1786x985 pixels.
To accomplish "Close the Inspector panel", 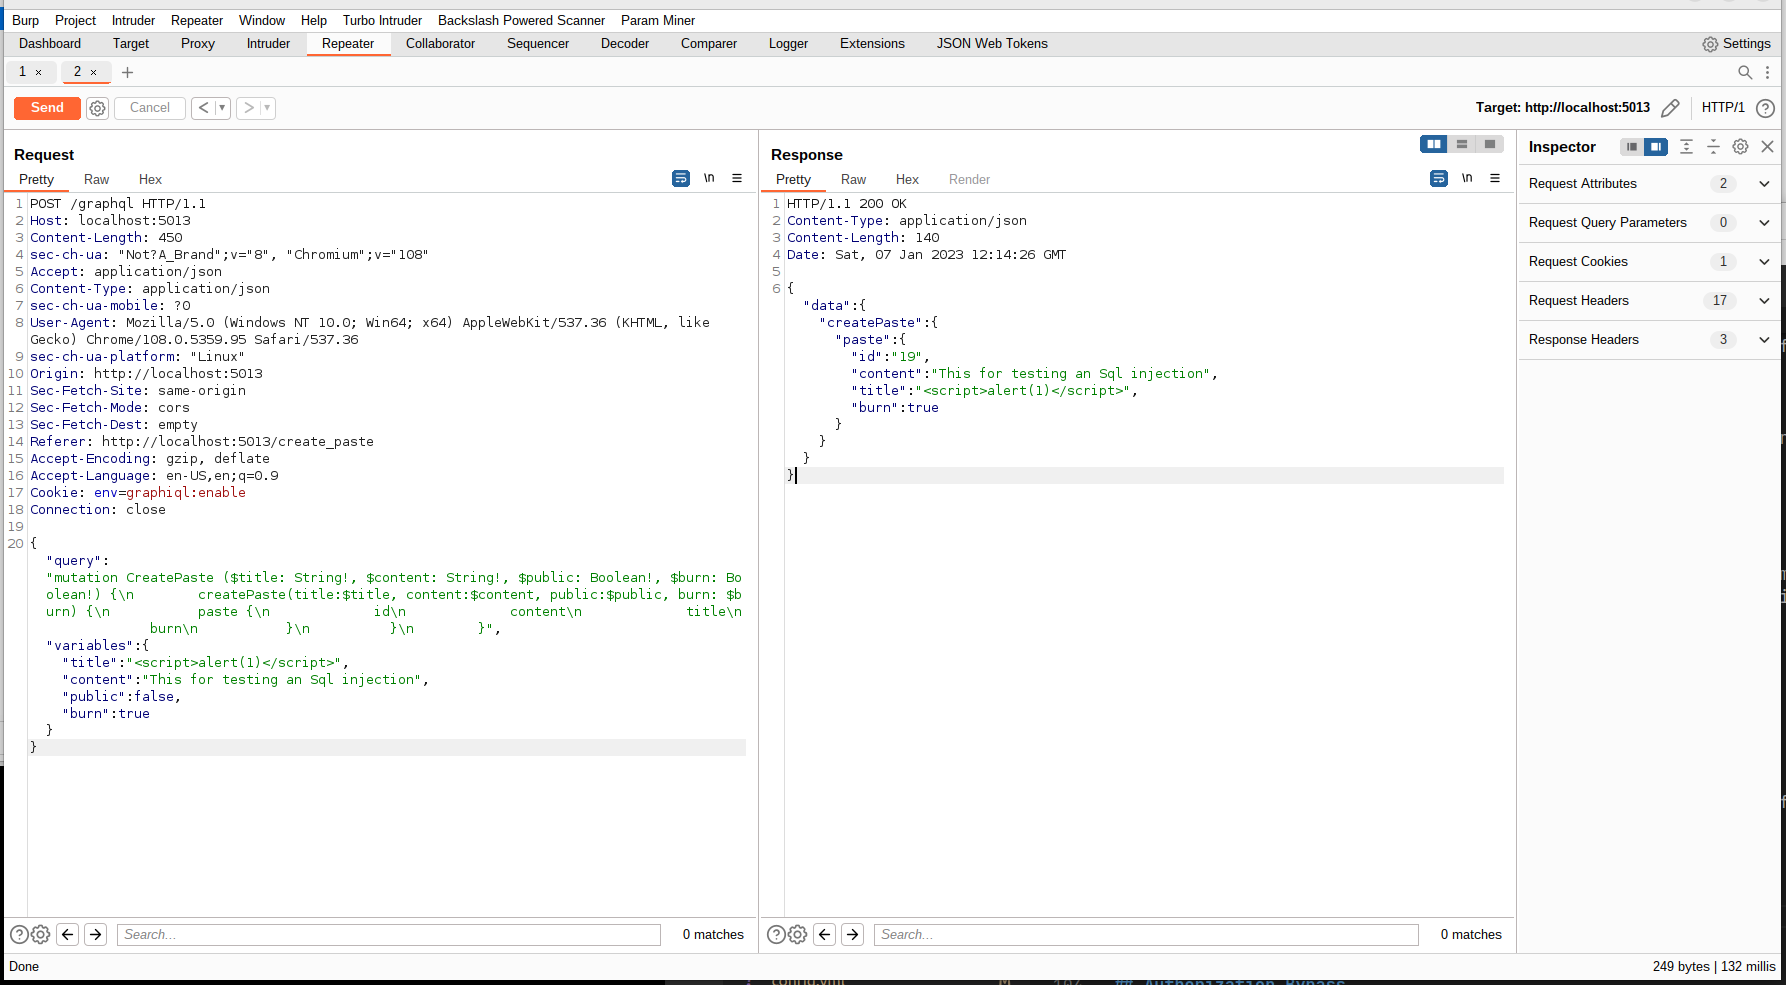I will (x=1767, y=147).
